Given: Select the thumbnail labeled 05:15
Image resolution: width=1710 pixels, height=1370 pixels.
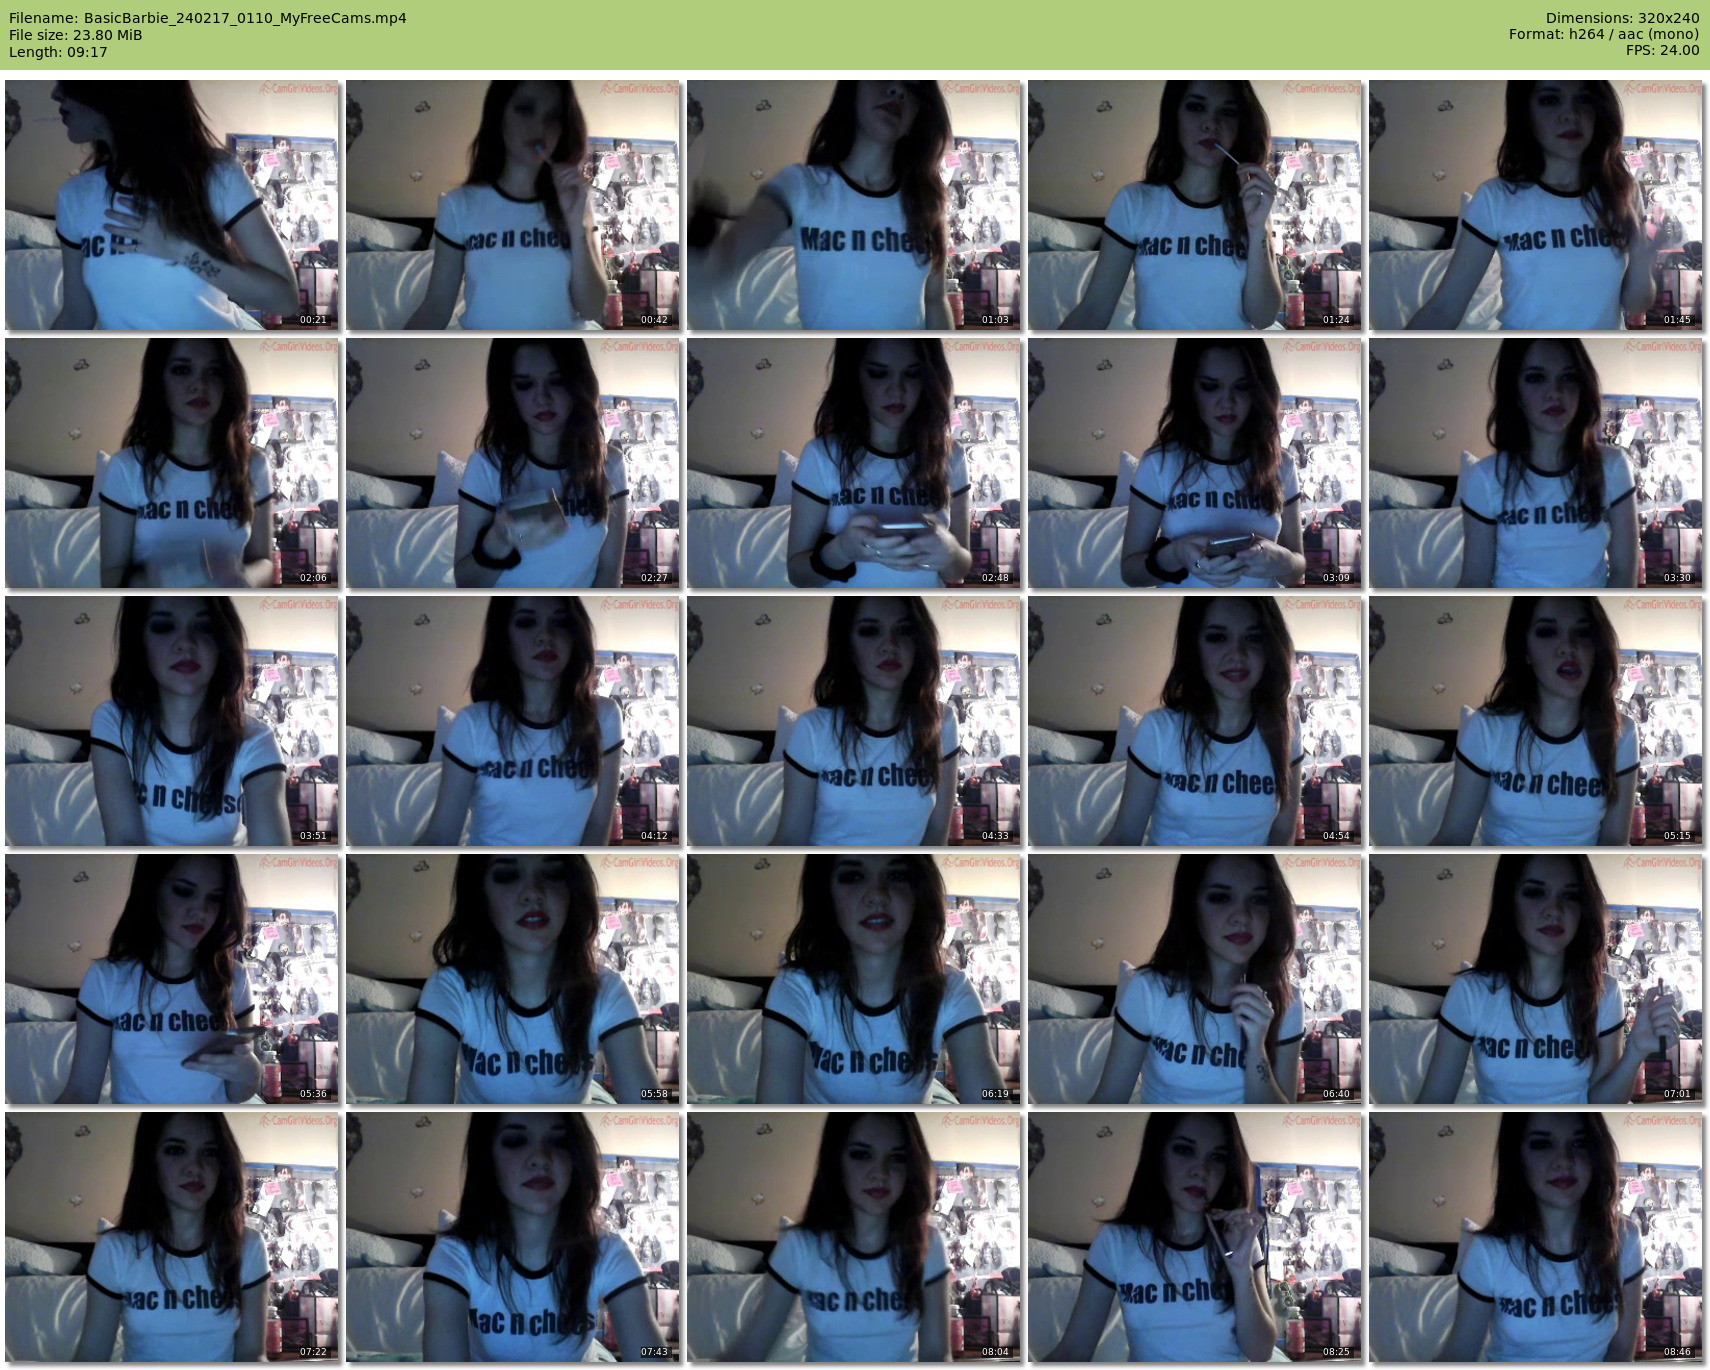Looking at the screenshot, I should (x=1536, y=721).
